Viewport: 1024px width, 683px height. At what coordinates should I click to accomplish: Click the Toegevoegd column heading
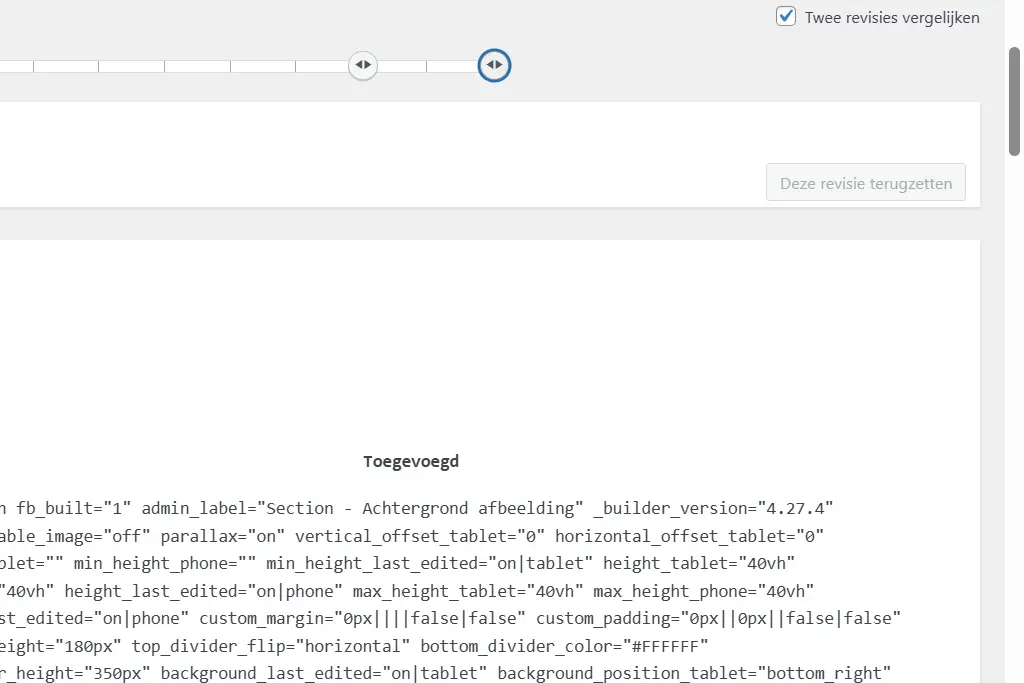[x=411, y=461]
